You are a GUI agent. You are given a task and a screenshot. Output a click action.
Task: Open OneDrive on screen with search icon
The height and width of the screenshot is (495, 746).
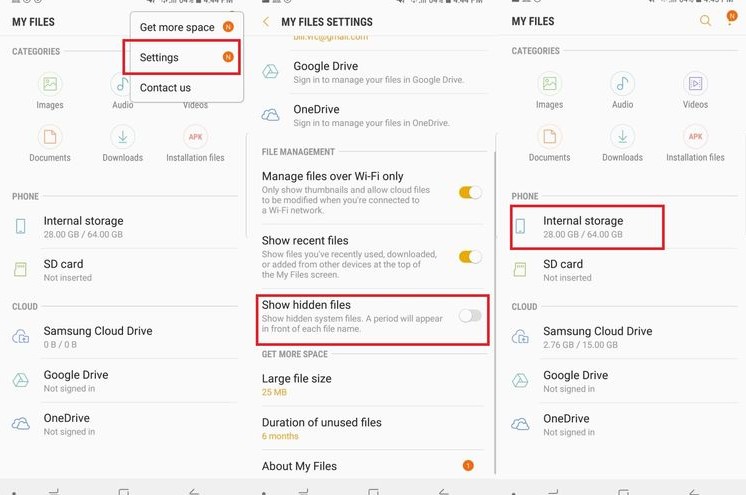click(x=623, y=425)
